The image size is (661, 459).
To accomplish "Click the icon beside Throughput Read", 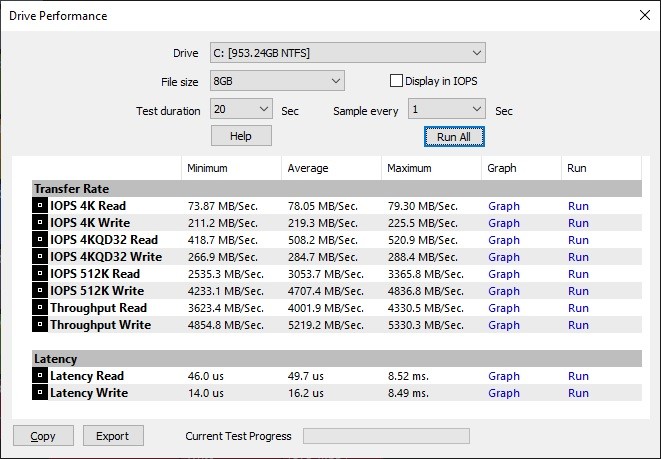I will (x=40, y=308).
